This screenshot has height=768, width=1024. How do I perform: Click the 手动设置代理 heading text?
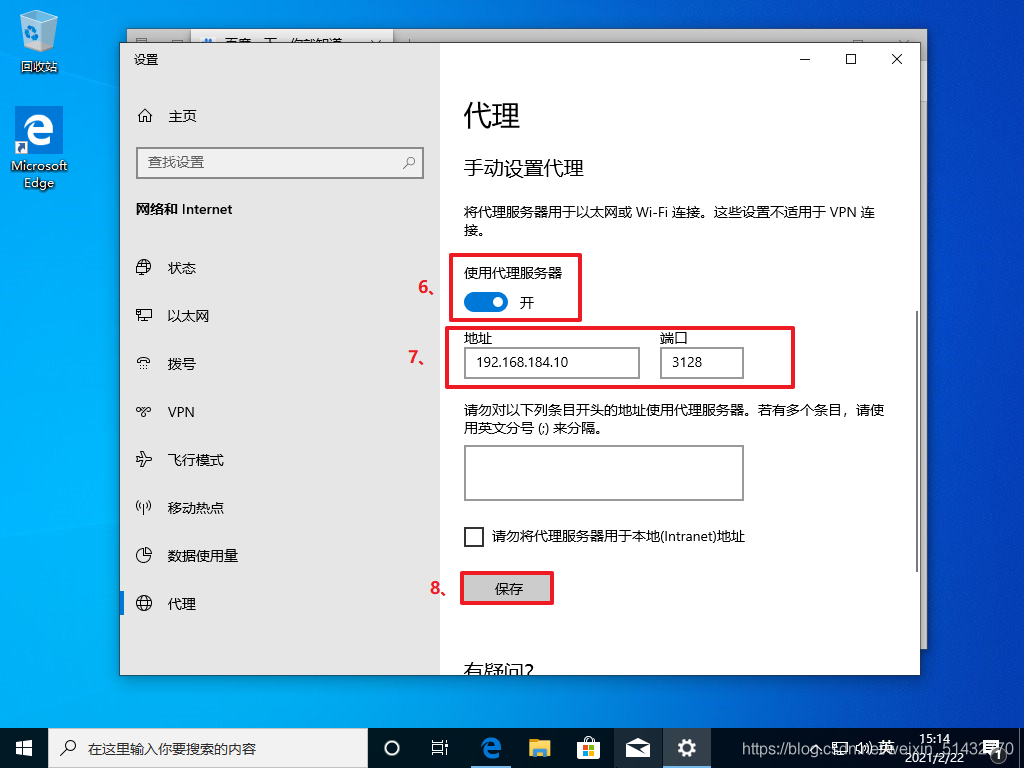[x=524, y=168]
